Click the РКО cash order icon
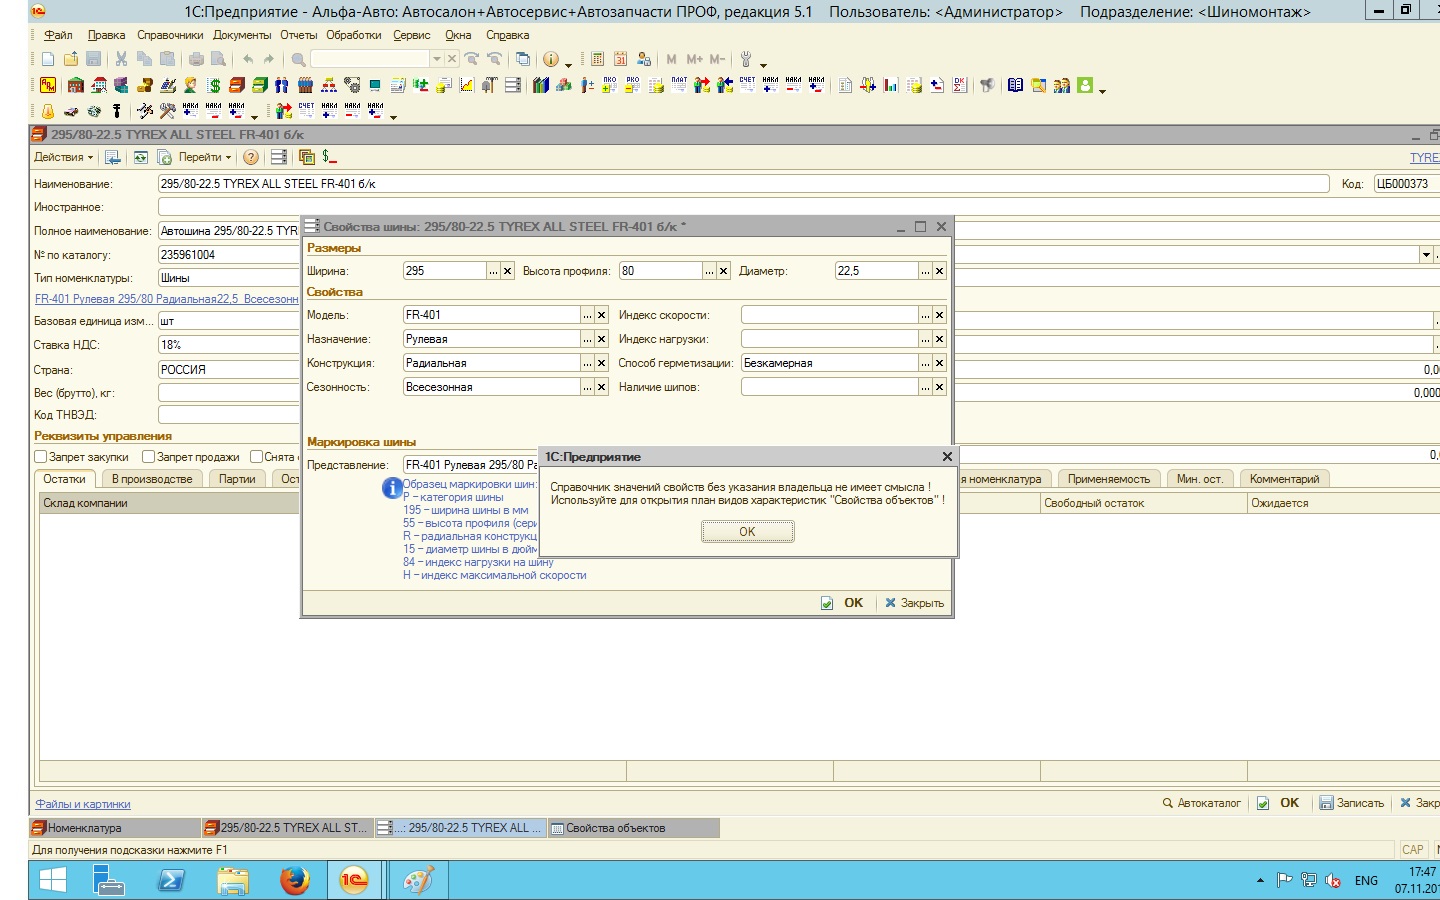 click(633, 85)
